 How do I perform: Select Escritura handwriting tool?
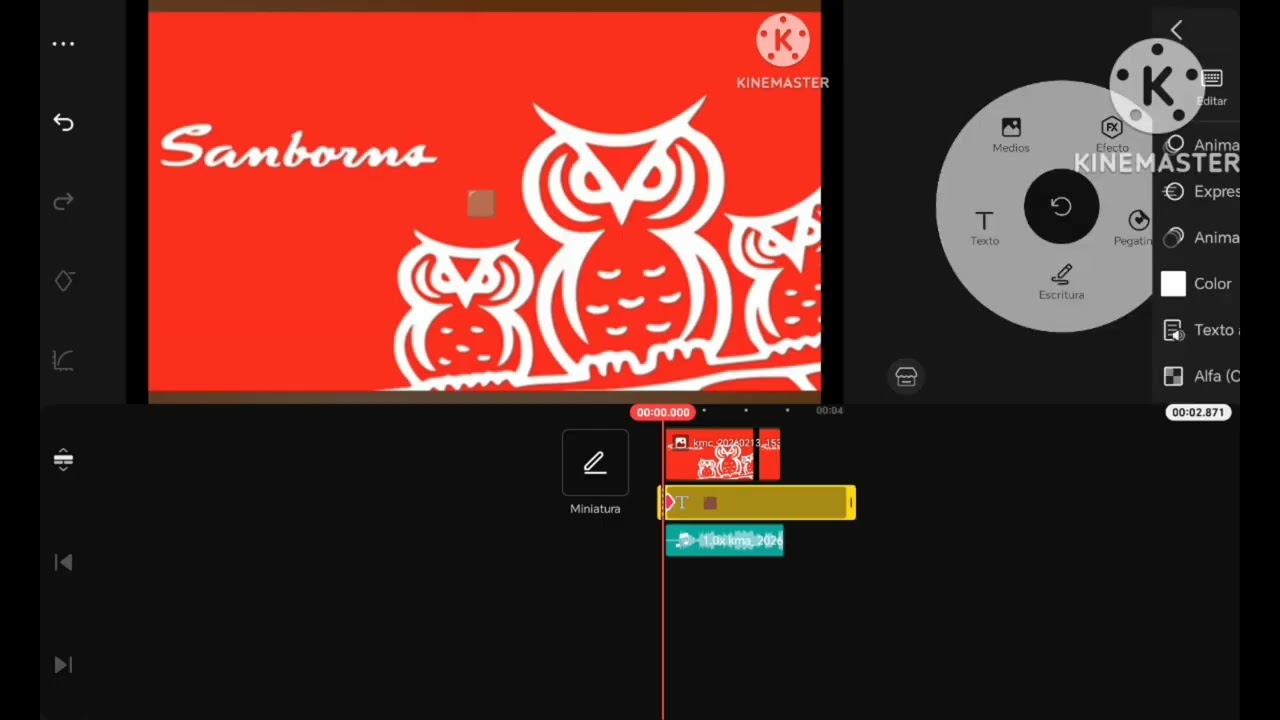click(x=1061, y=282)
